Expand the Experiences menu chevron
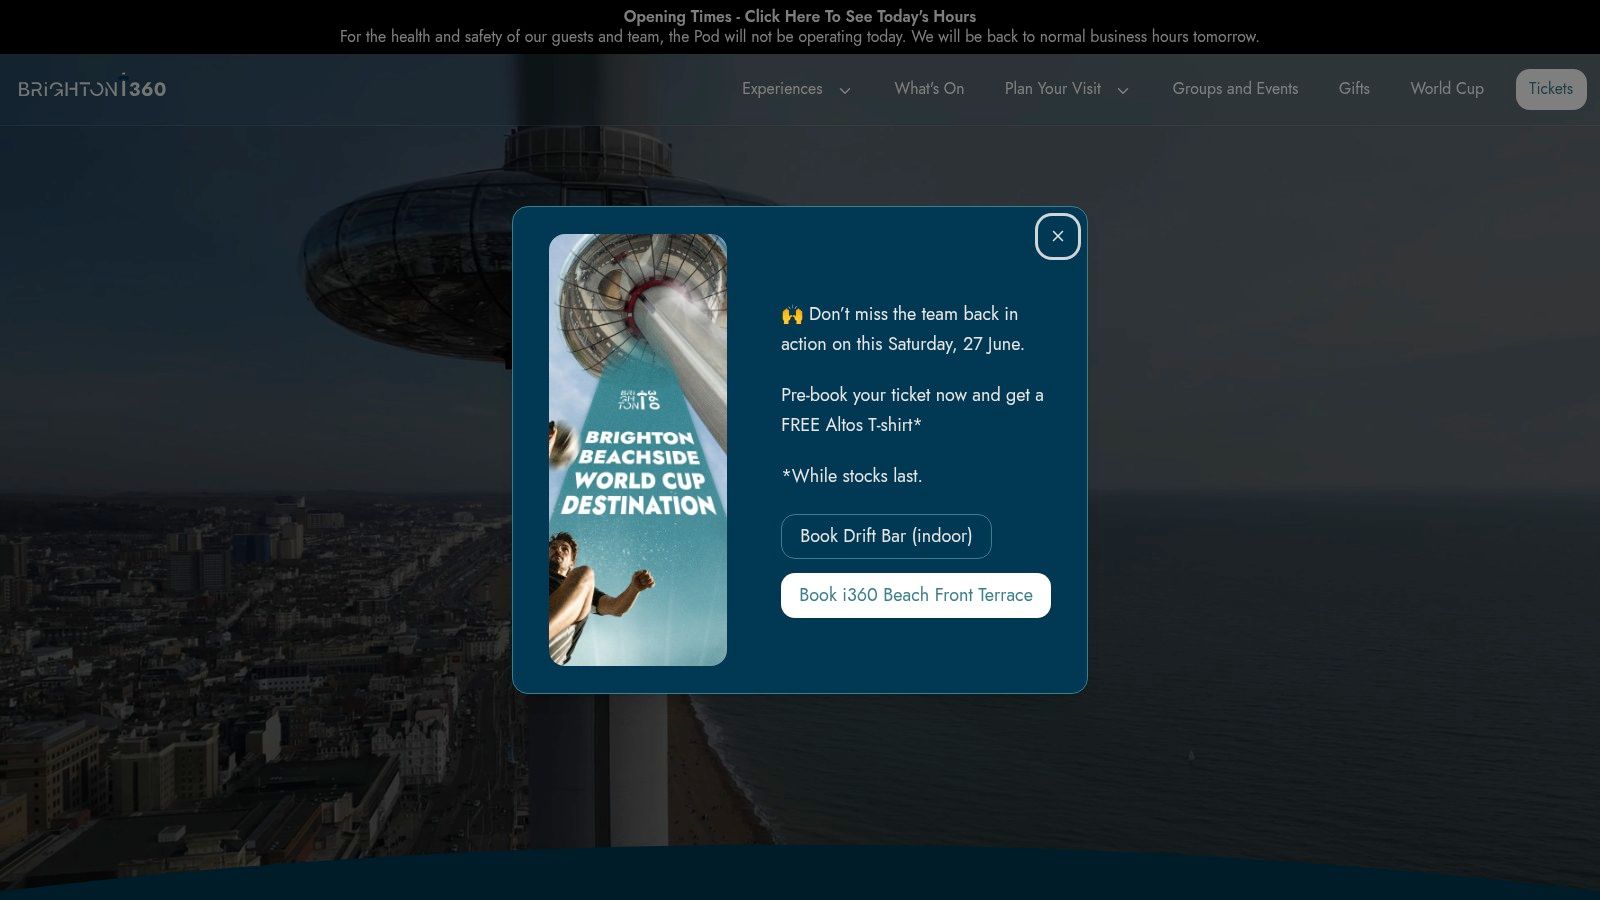Screen dimensions: 1600x900 (x=845, y=90)
